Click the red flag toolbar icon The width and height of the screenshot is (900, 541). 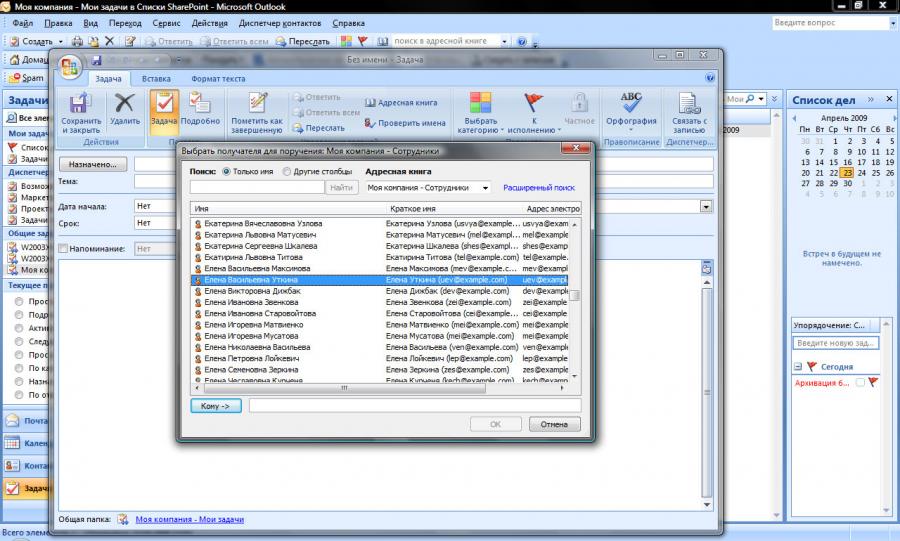(x=362, y=41)
